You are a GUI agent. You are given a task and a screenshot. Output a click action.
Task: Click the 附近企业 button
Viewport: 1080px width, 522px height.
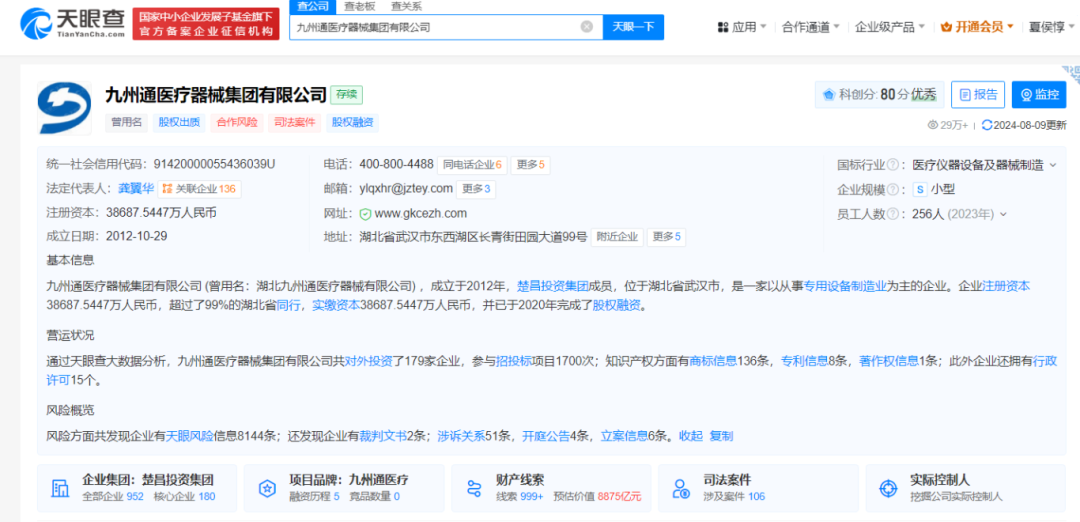(x=617, y=237)
